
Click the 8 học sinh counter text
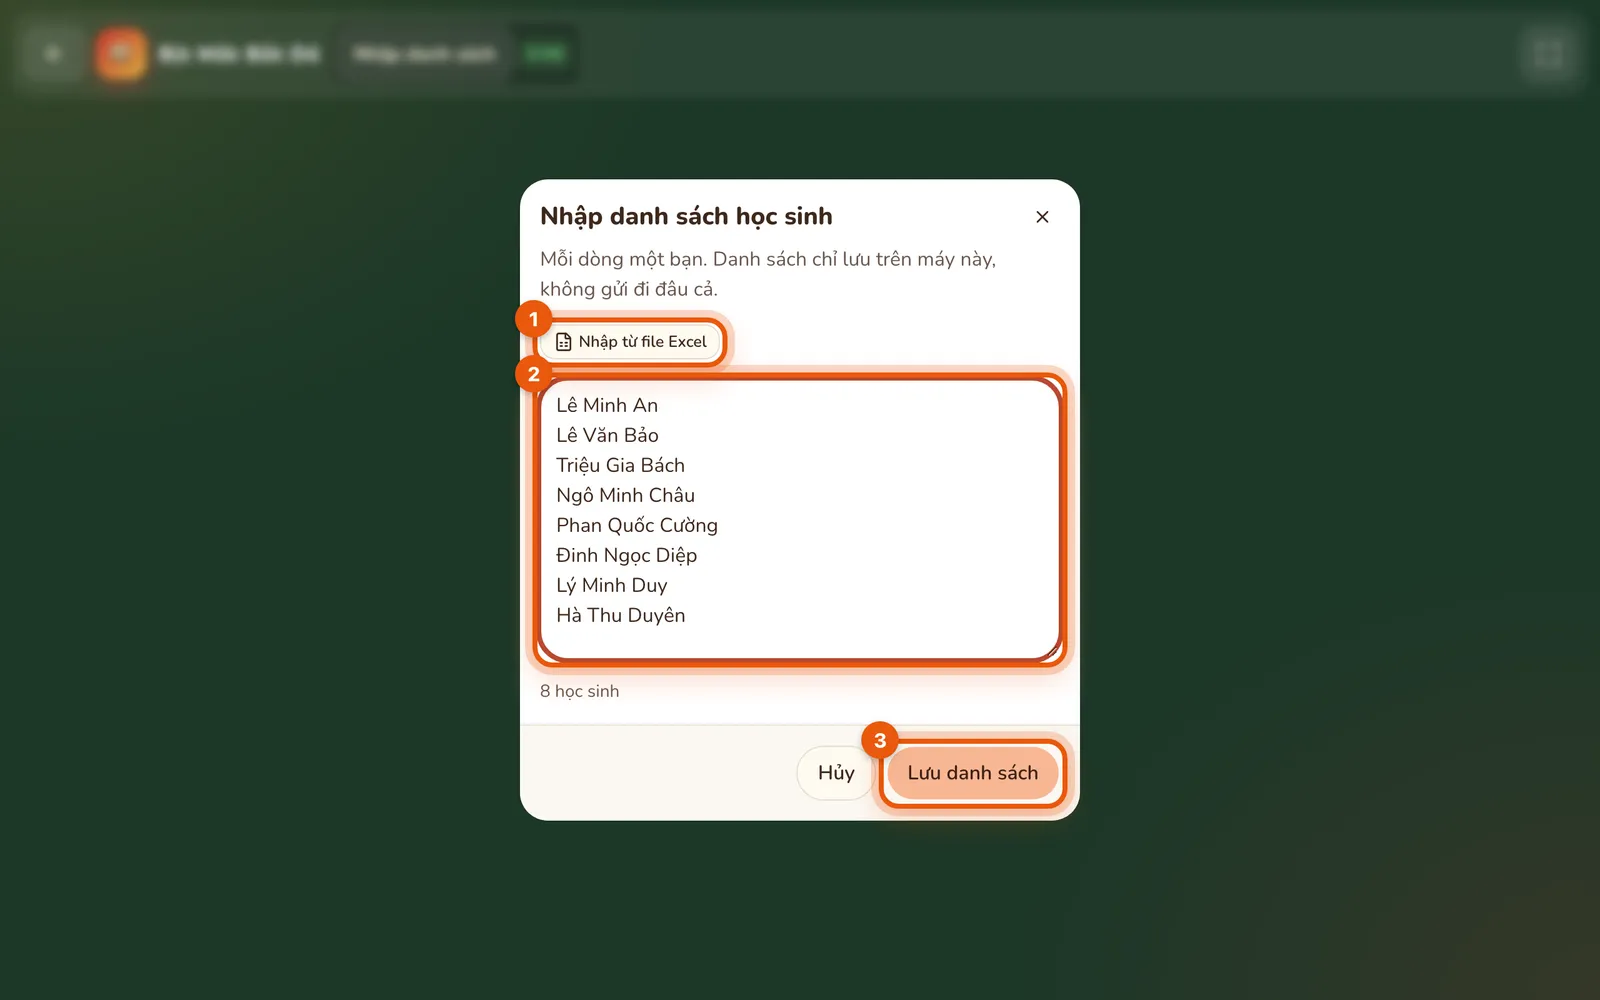tap(580, 691)
